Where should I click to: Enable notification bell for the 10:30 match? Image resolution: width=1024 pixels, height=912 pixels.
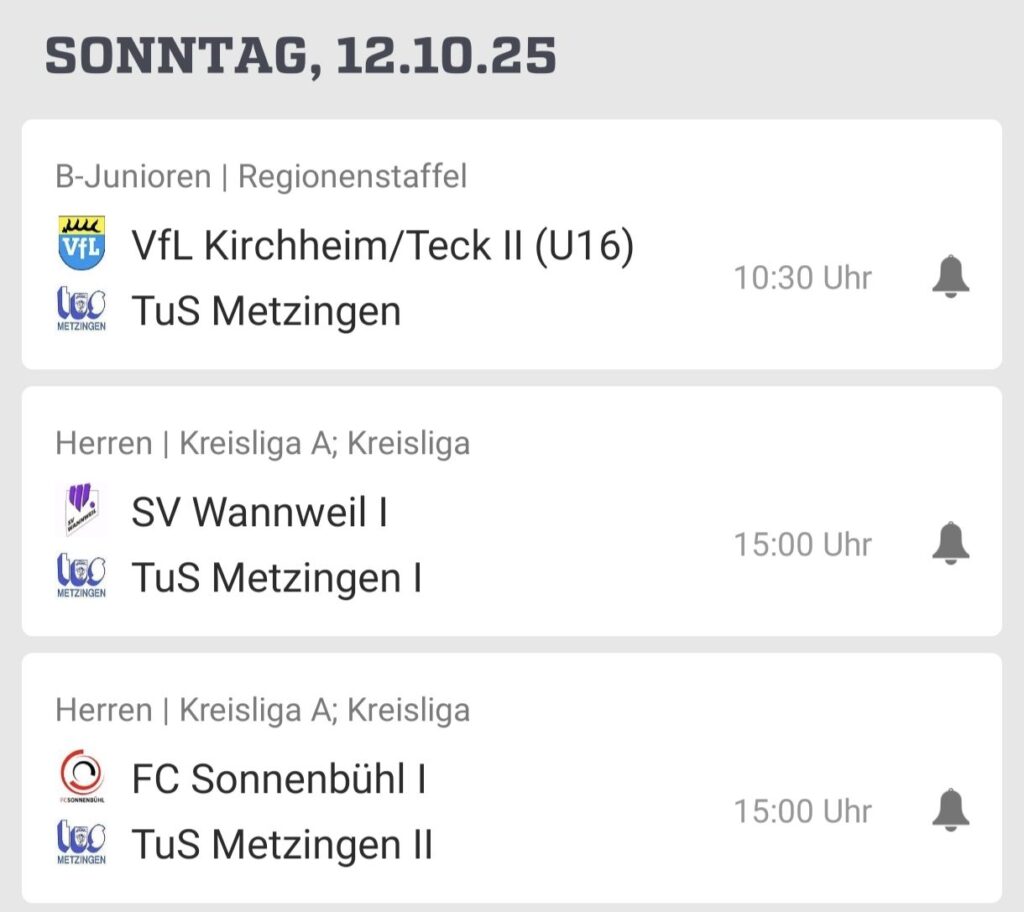[x=951, y=277]
